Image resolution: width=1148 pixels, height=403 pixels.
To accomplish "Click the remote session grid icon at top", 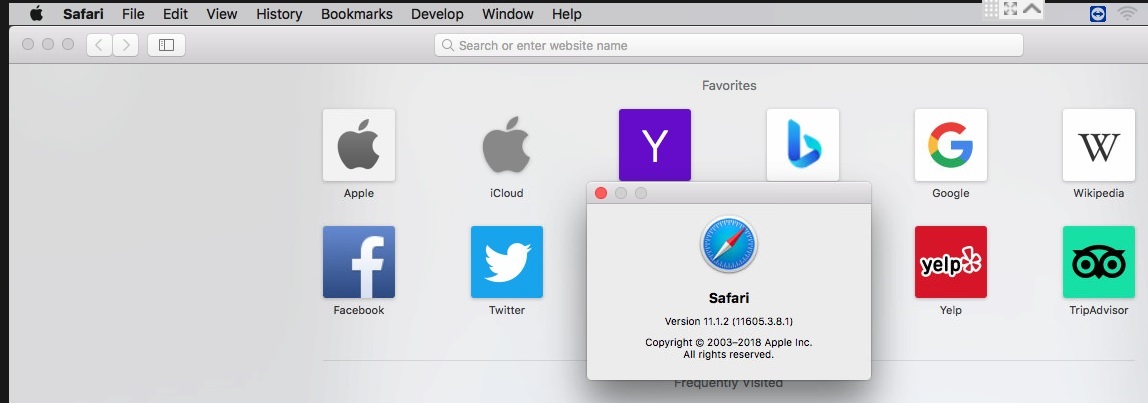I will click(991, 9).
